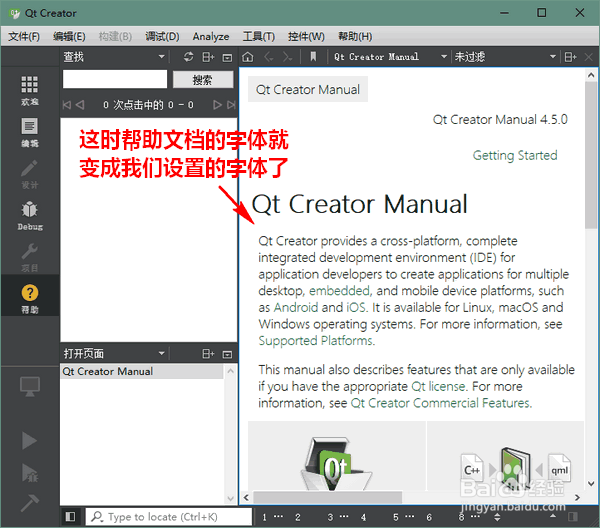Toggle output pane 1 in status bar
The height and width of the screenshot is (528, 600).
[273, 517]
